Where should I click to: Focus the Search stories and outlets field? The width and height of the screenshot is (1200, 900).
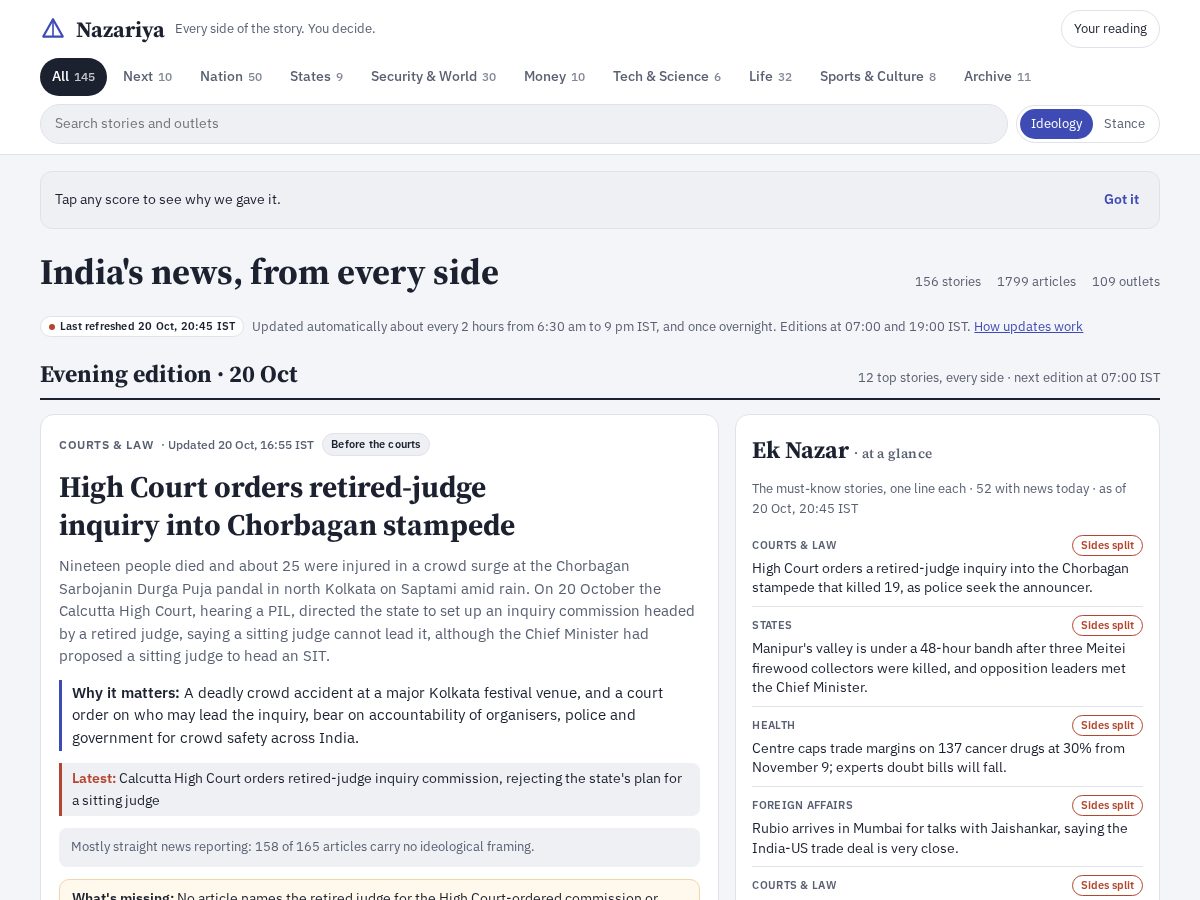524,124
